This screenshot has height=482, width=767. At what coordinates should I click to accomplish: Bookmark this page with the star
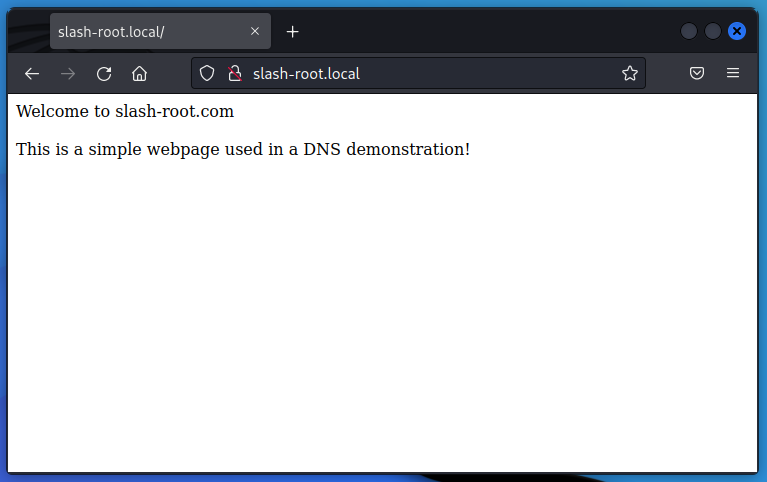[x=629, y=73]
